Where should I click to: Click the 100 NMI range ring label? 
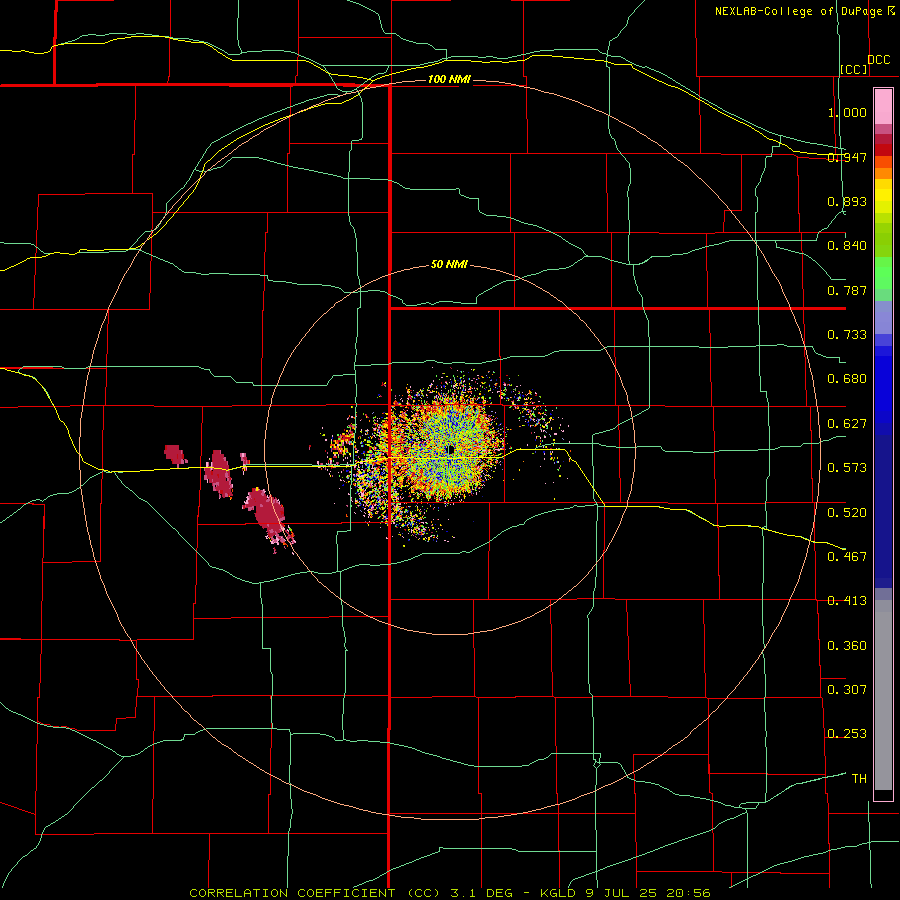coord(449,79)
